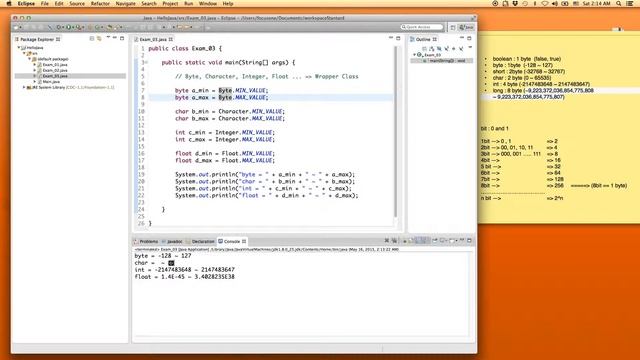640x360 pixels.
Task: Minimize the Console view
Action: tap(462, 240)
